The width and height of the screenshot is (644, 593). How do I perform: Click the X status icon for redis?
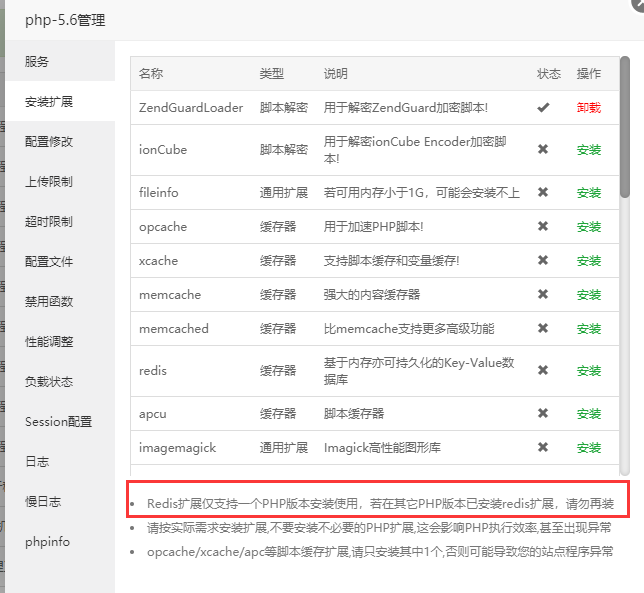[543, 370]
